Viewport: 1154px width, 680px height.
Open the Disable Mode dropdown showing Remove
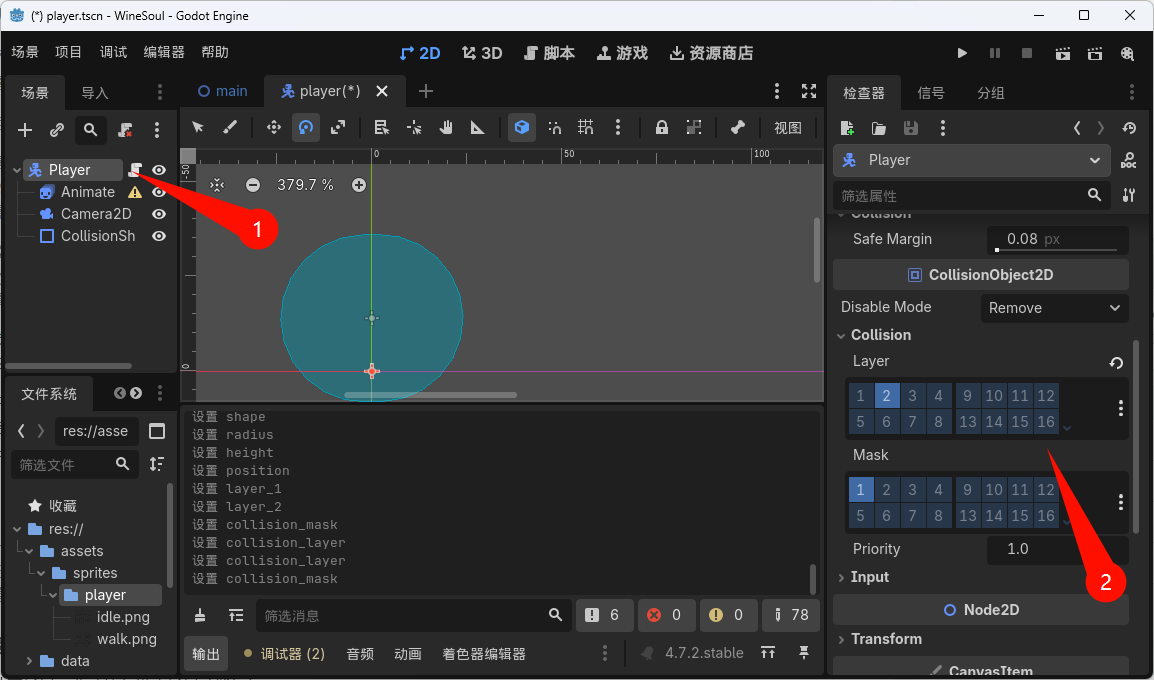pos(1055,308)
